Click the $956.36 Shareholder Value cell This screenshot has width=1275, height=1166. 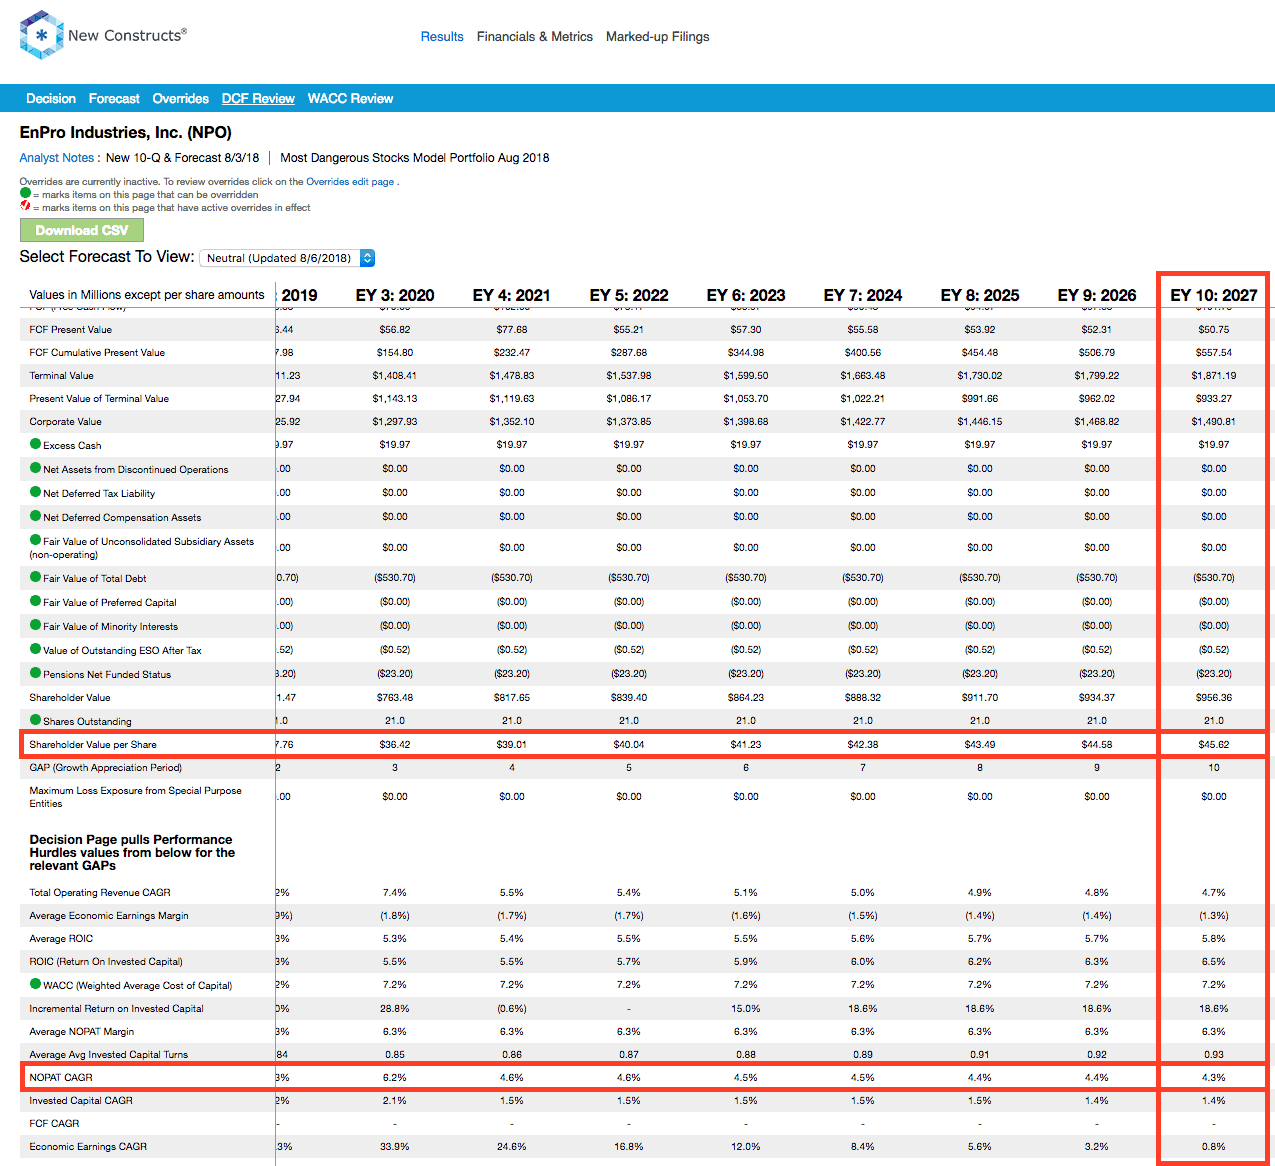tap(1214, 697)
